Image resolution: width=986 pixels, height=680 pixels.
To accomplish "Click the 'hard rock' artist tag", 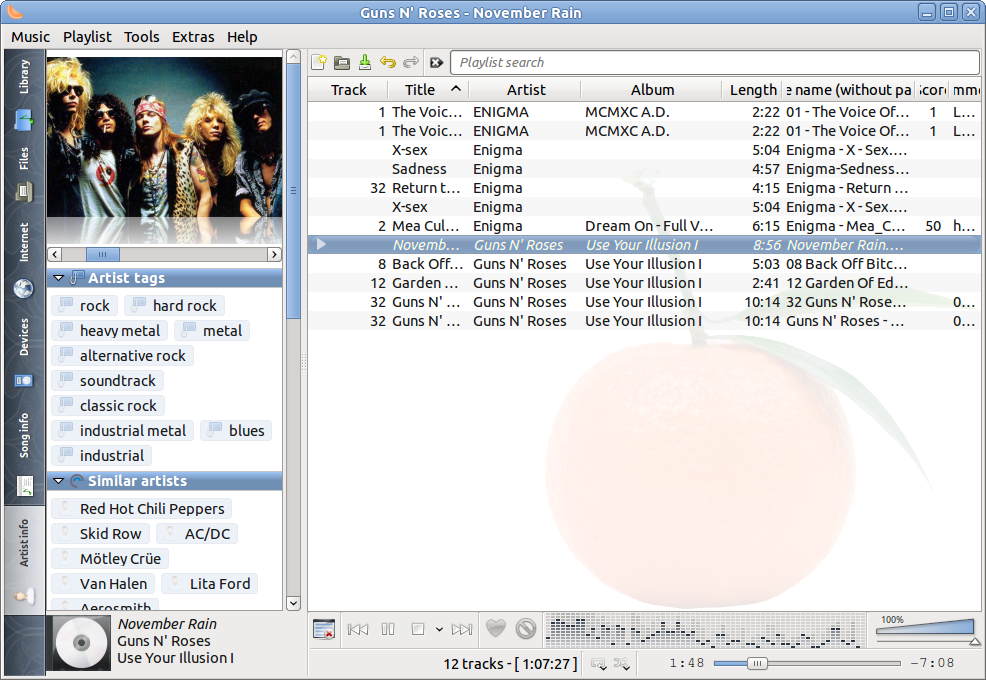I will pyautogui.click(x=174, y=306).
